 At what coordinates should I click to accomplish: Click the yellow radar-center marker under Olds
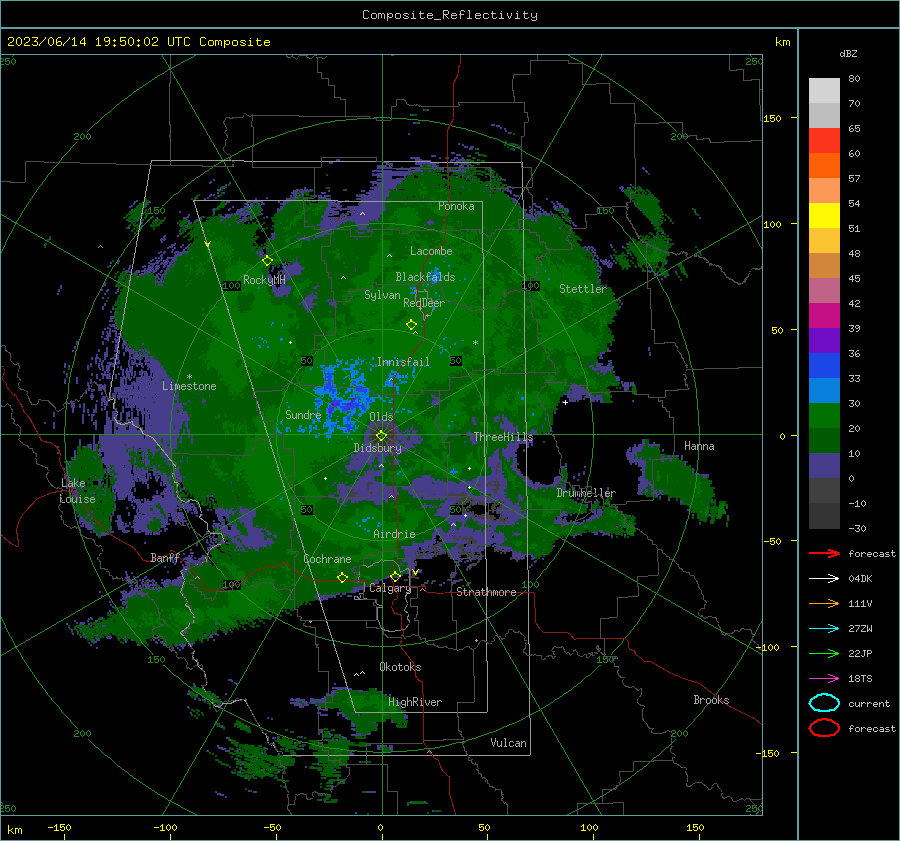point(381,436)
